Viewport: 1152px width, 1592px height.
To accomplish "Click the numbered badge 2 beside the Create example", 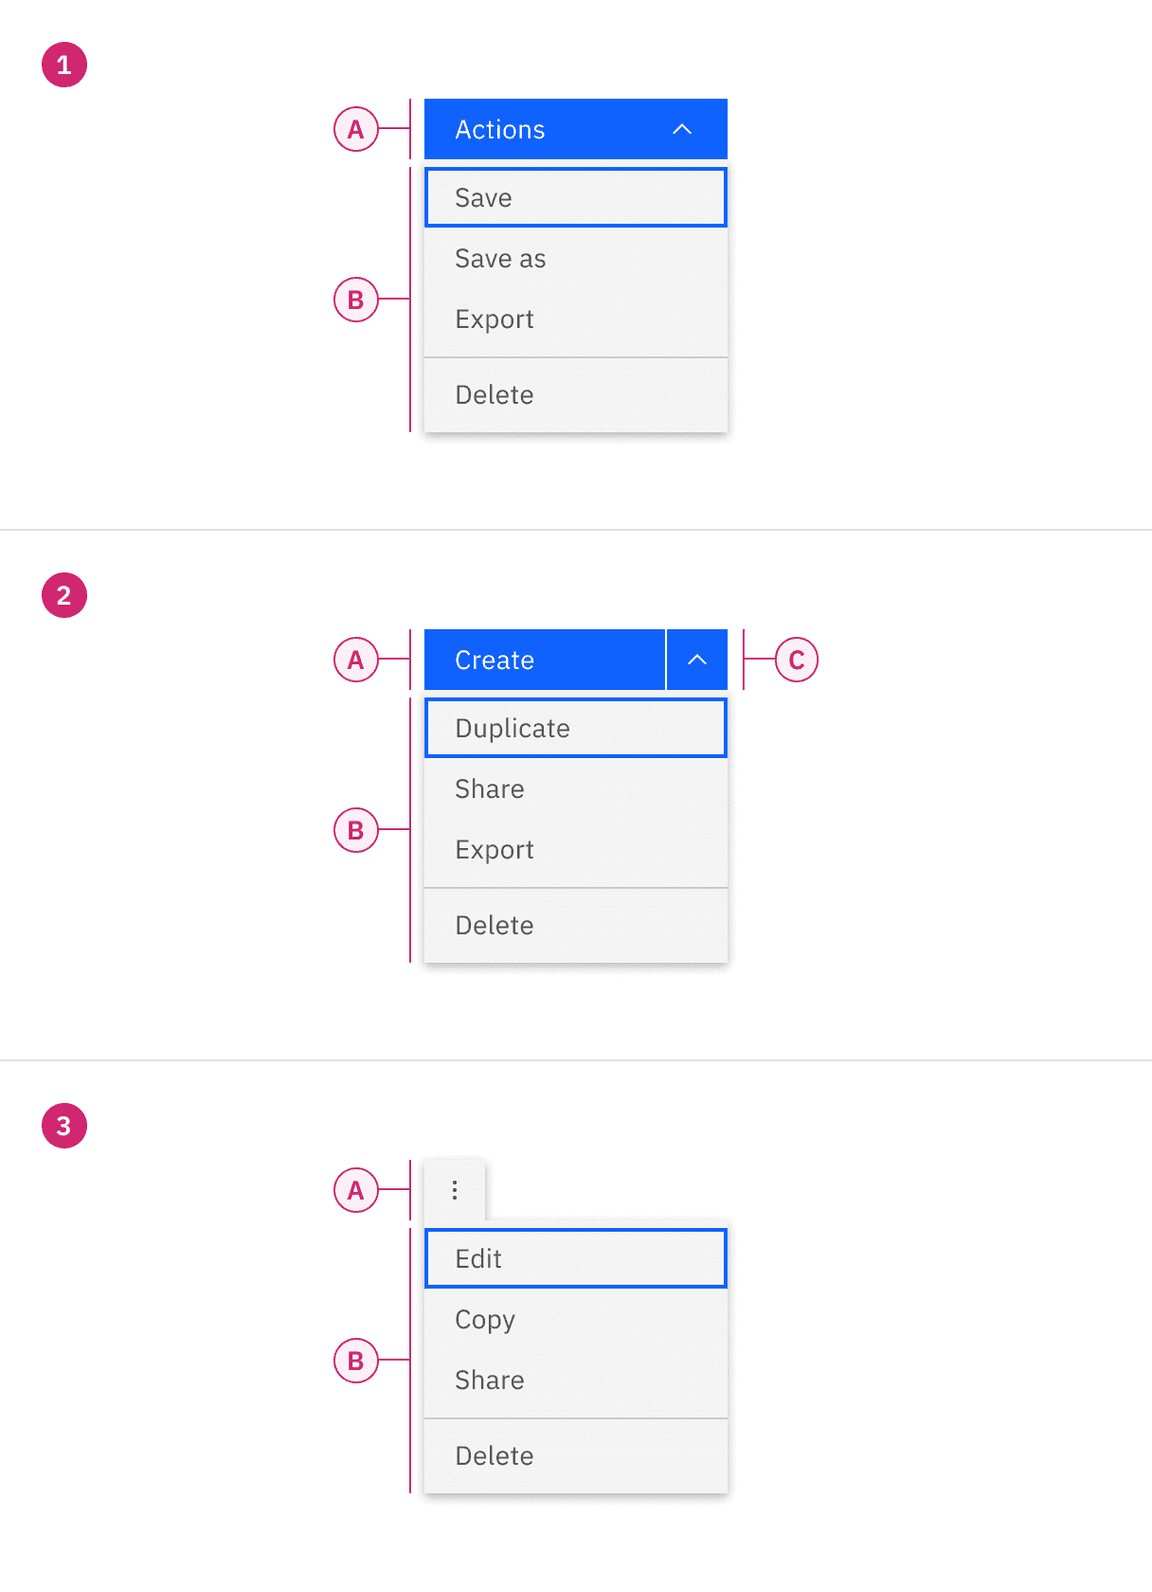I will point(64,594).
